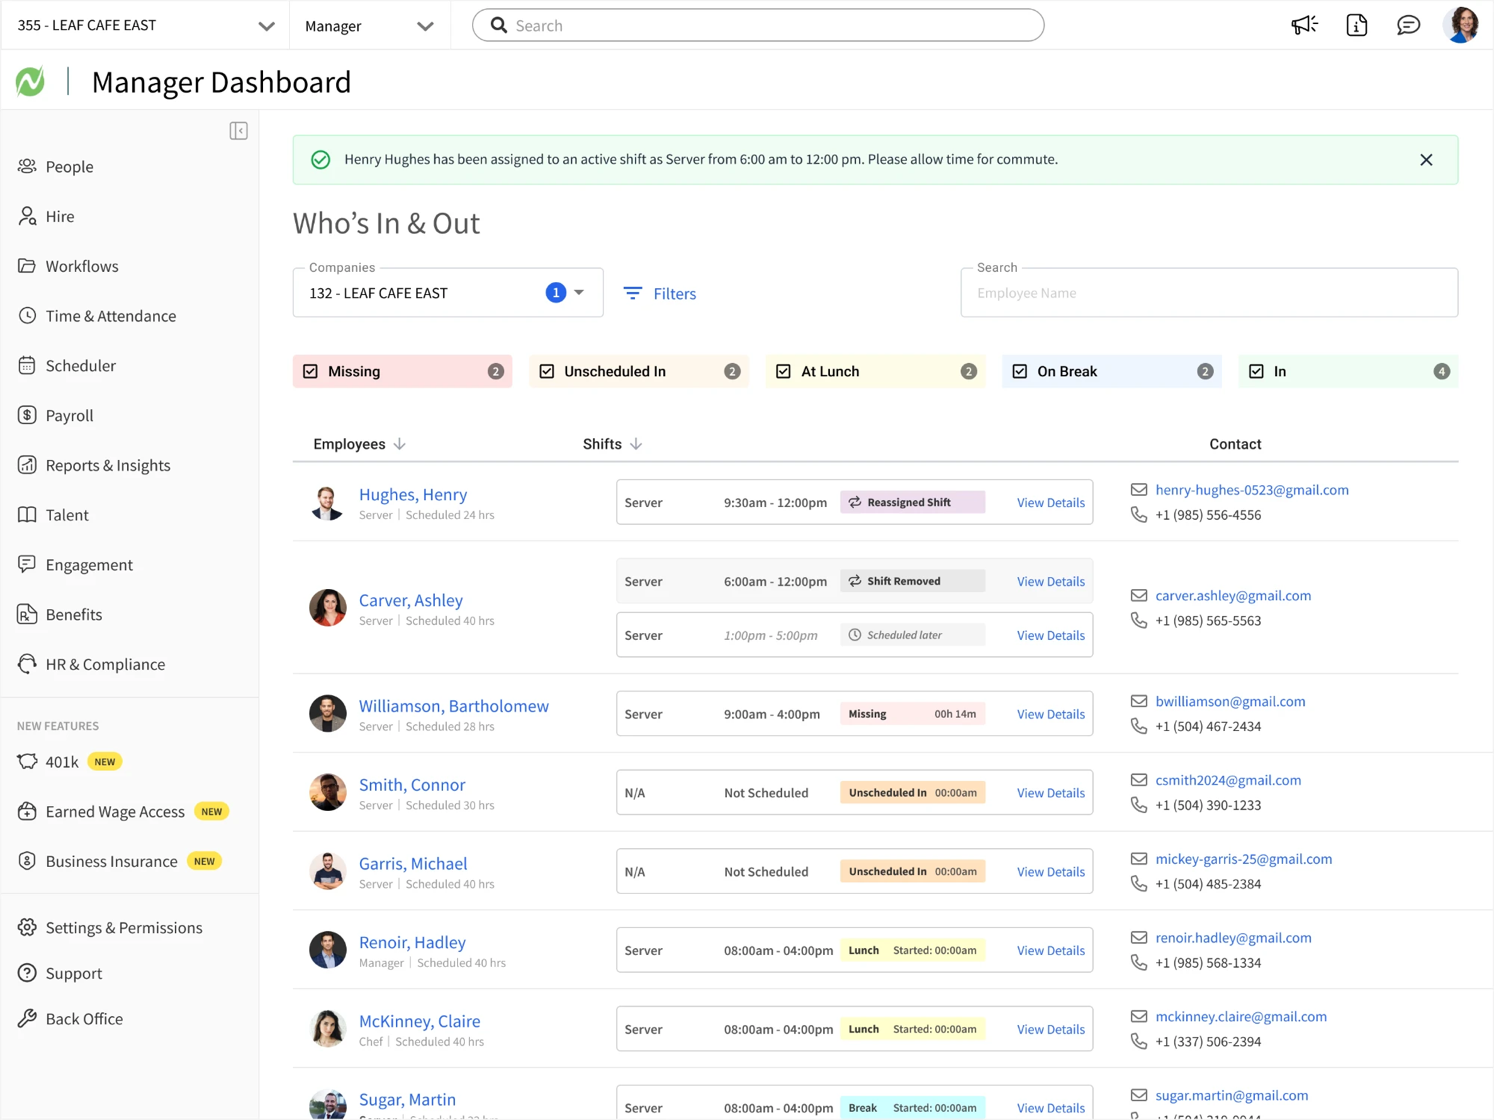The image size is (1494, 1120).
Task: Open Smith, Connor employee profile
Action: [412, 785]
